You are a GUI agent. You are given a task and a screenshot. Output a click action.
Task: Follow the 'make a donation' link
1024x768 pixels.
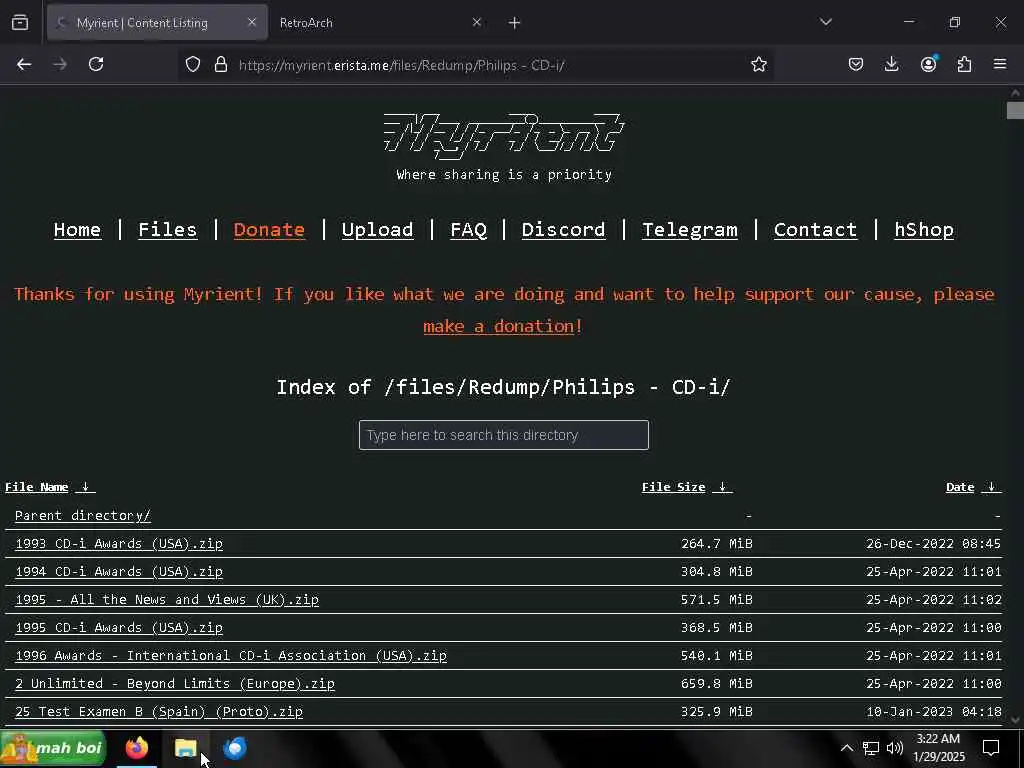click(498, 326)
